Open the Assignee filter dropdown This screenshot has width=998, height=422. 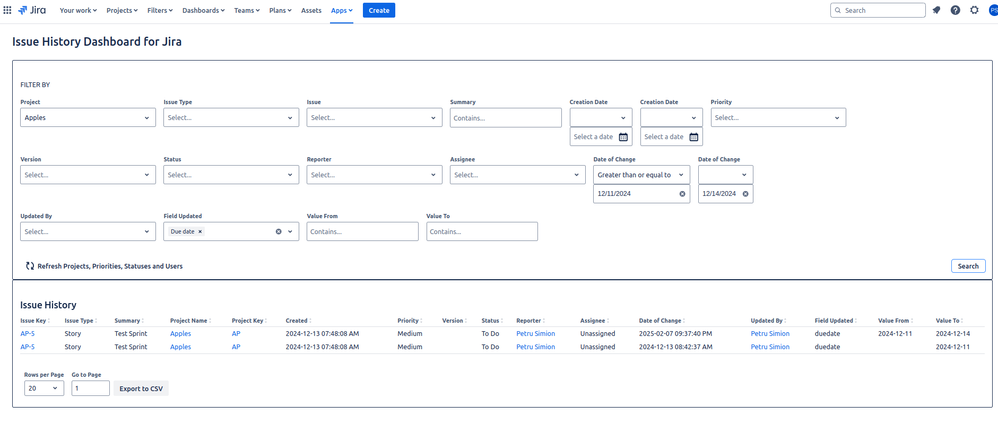click(x=517, y=175)
